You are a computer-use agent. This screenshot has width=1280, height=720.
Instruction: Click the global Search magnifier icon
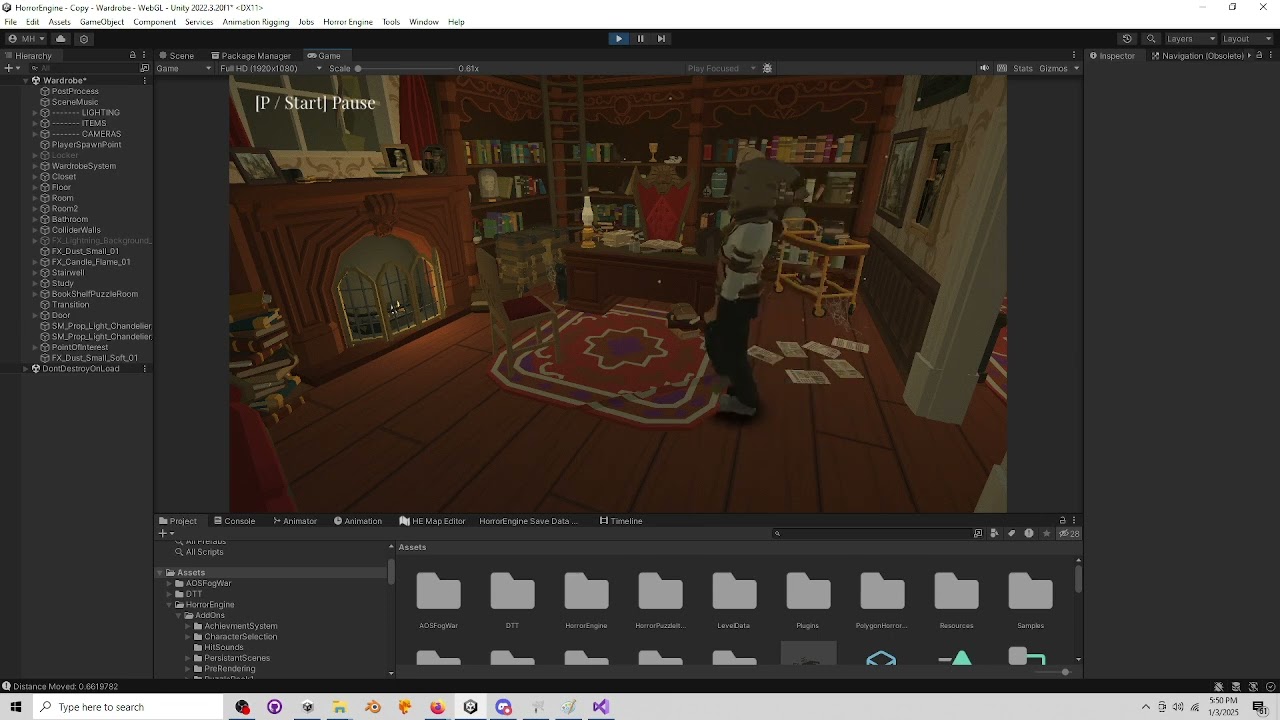click(1151, 39)
